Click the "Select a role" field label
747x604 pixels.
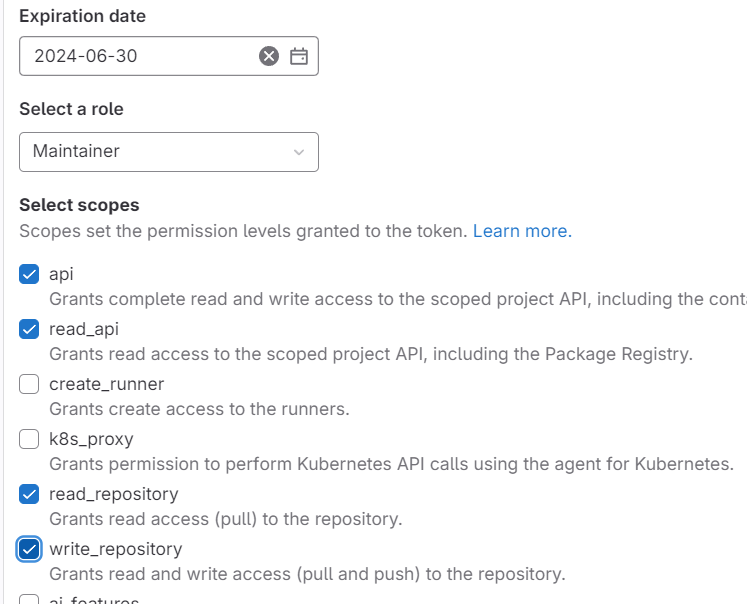pyautogui.click(x=71, y=109)
